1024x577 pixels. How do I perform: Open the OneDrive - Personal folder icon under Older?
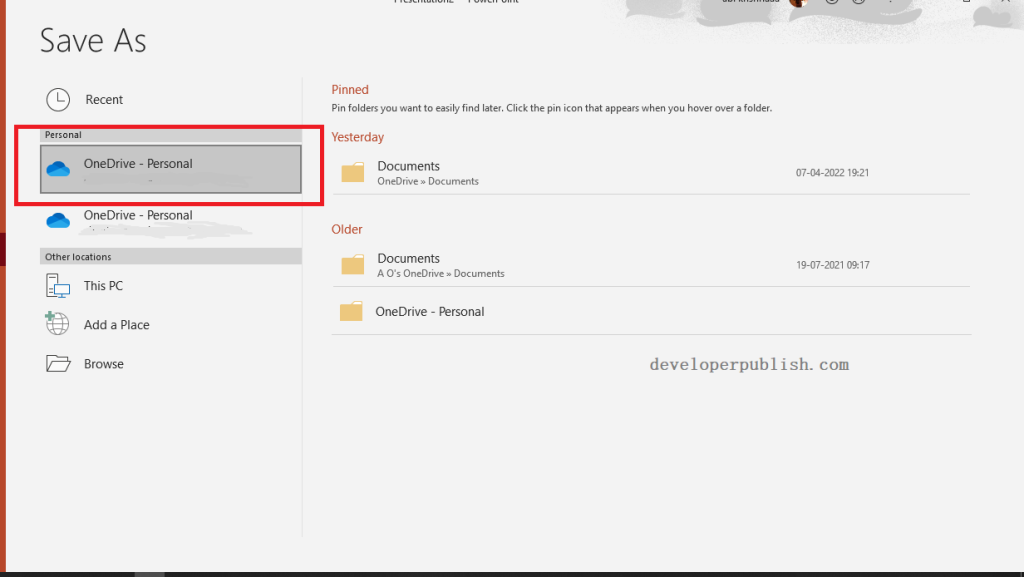351,311
